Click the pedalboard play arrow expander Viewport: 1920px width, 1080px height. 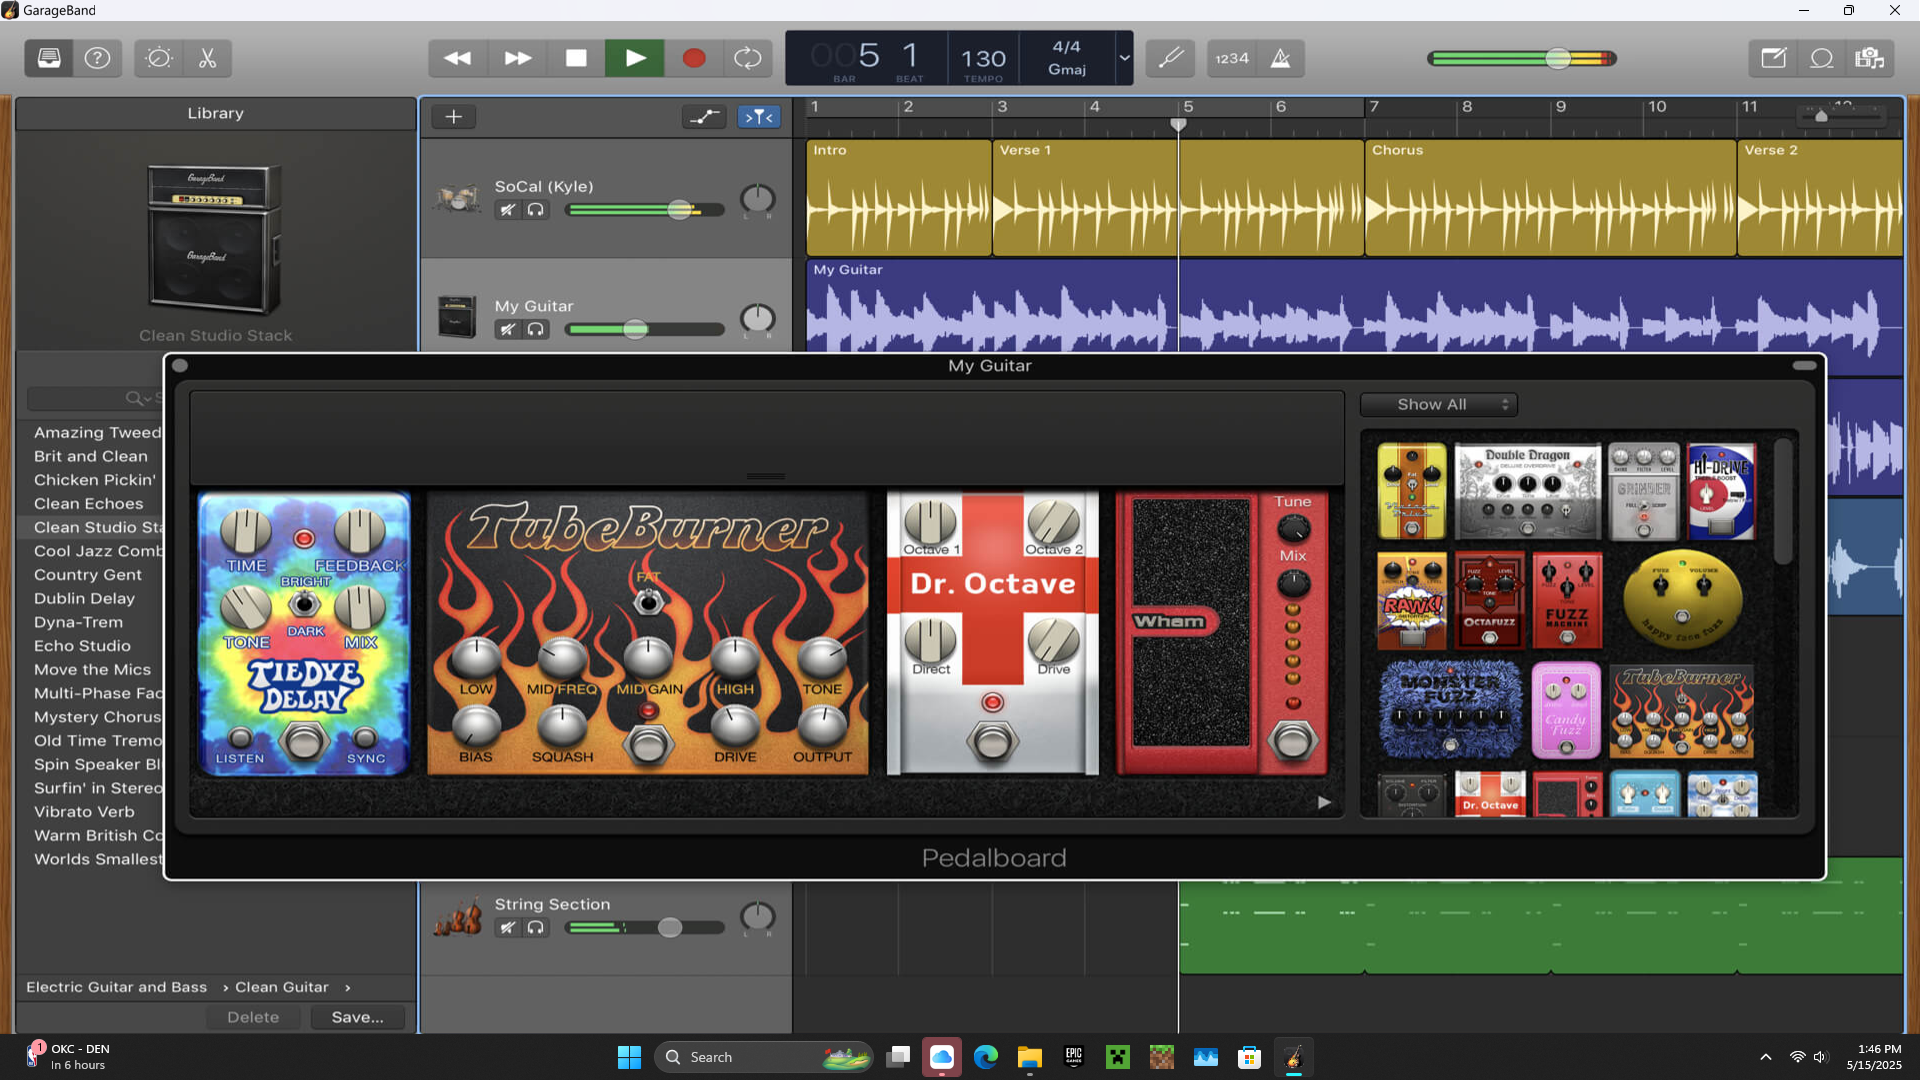(1324, 802)
